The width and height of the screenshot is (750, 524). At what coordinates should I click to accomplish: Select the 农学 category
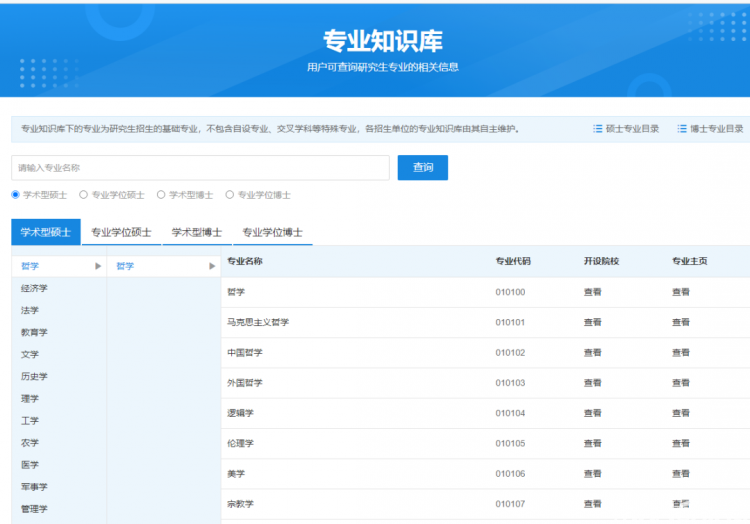click(x=30, y=443)
